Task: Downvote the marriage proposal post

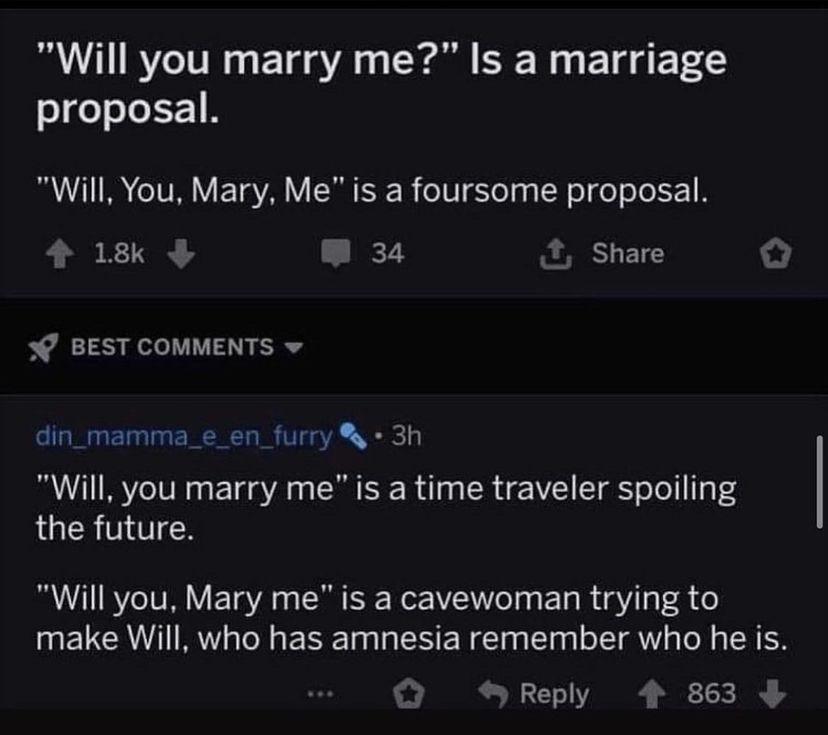Action: coord(180,254)
